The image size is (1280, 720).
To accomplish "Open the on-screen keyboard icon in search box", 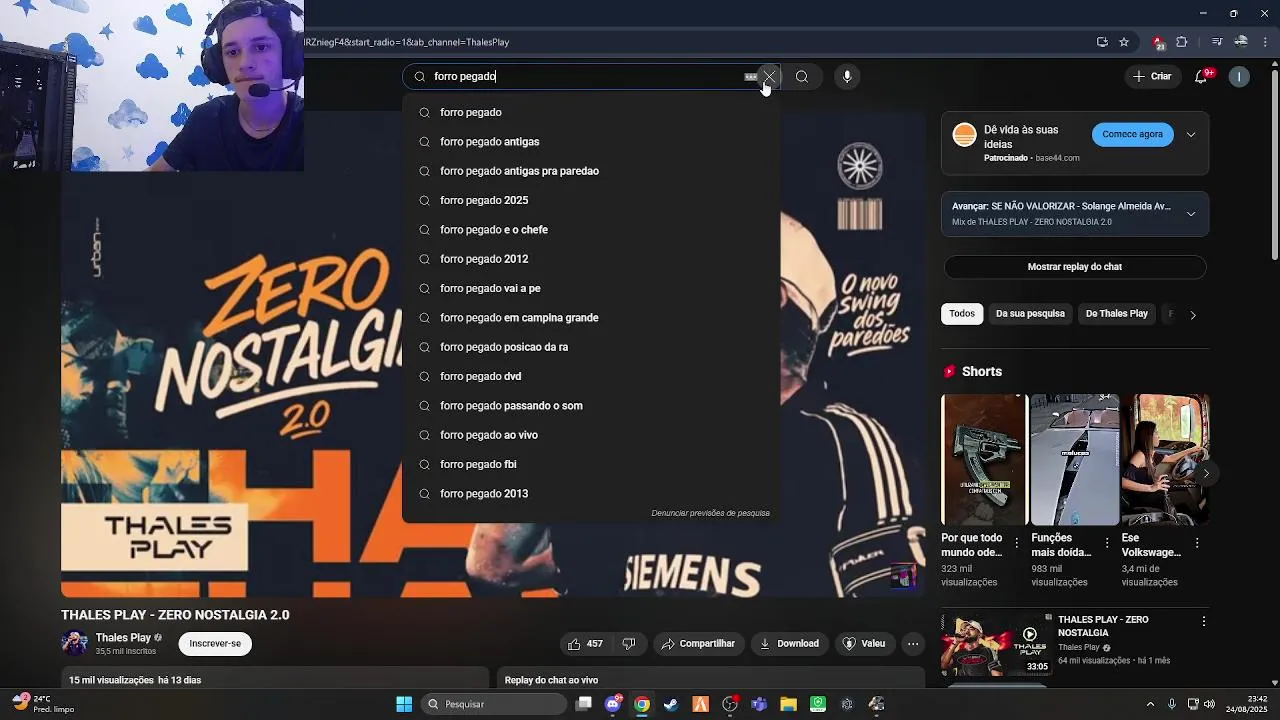I will (750, 77).
